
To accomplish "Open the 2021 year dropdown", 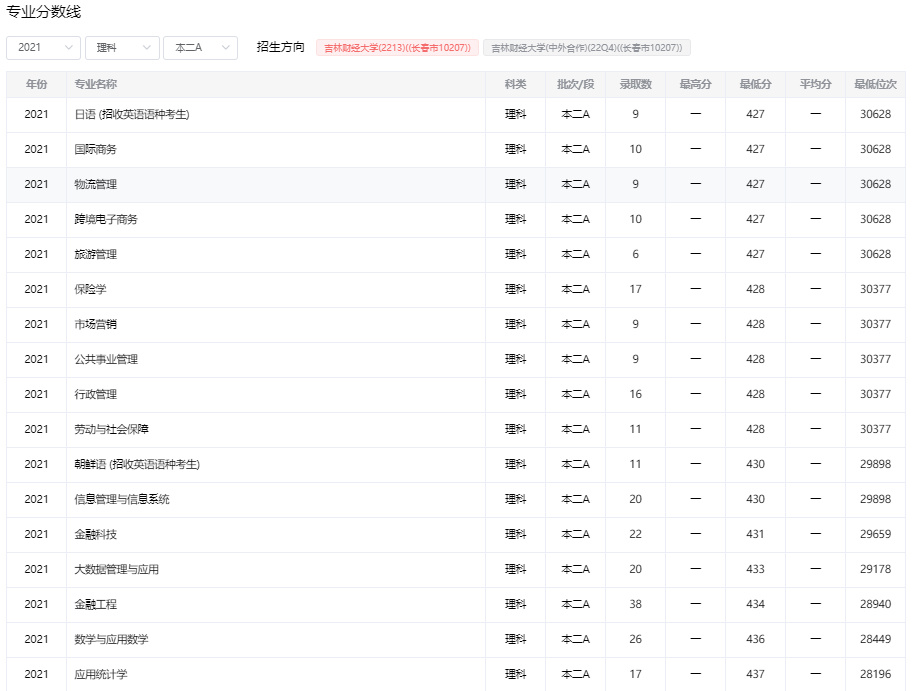I will pyautogui.click(x=44, y=48).
